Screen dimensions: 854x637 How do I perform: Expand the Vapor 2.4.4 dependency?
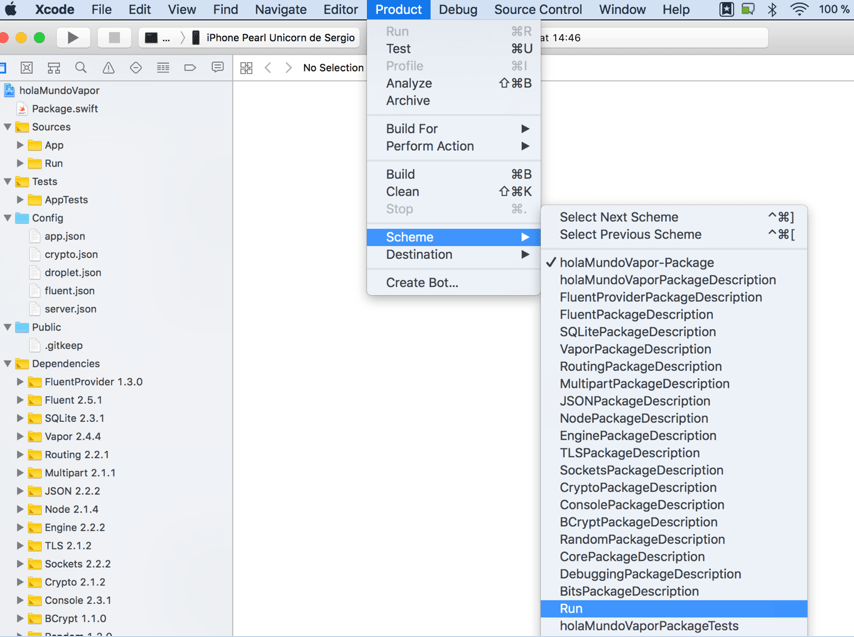pos(20,437)
